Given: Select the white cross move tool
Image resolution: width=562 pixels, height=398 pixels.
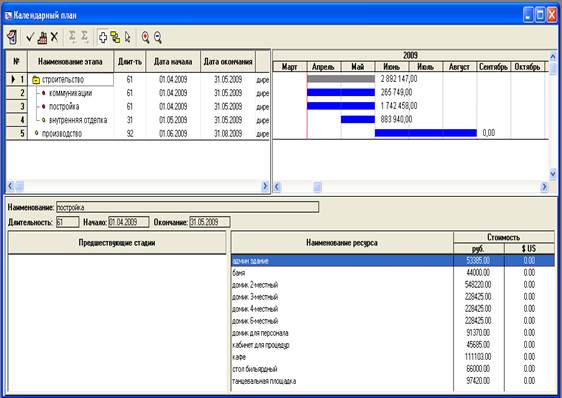Looking at the screenshot, I should point(103,37).
